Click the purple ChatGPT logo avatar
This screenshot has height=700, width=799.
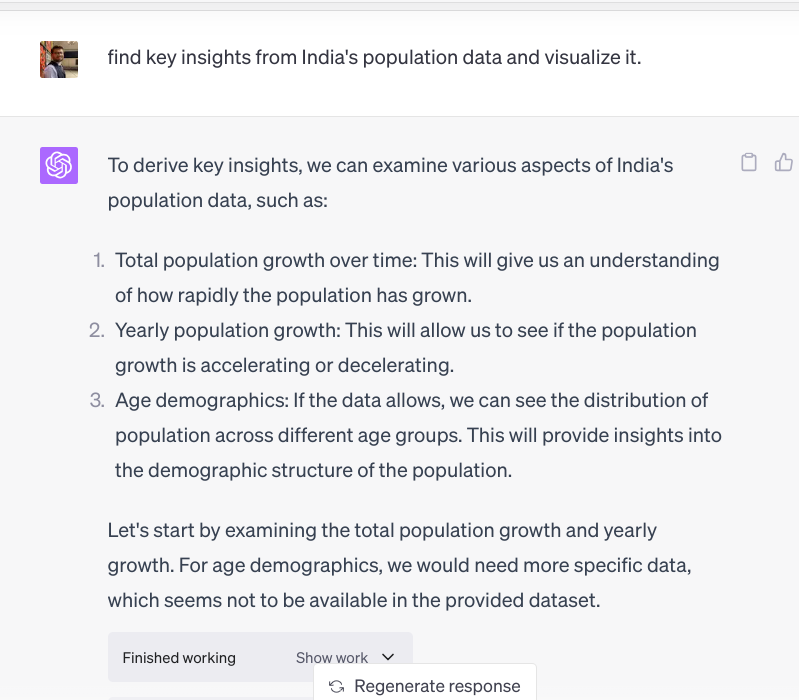[59, 165]
